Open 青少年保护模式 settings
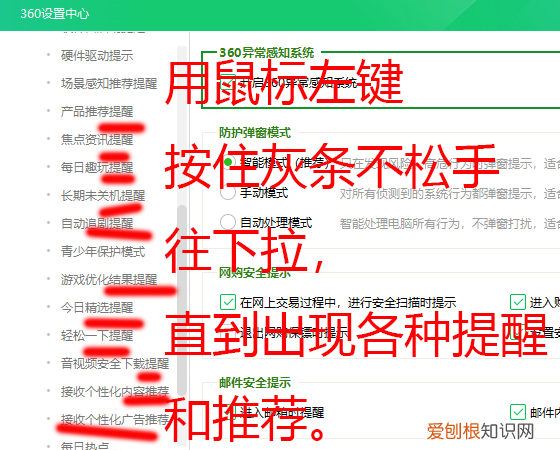560x450 pixels. pyautogui.click(x=103, y=251)
